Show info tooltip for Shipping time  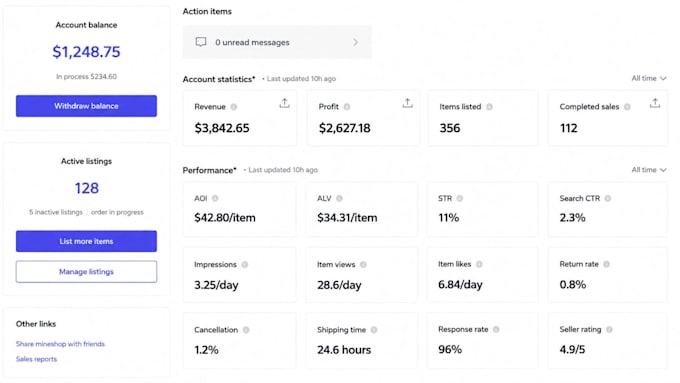click(x=374, y=330)
